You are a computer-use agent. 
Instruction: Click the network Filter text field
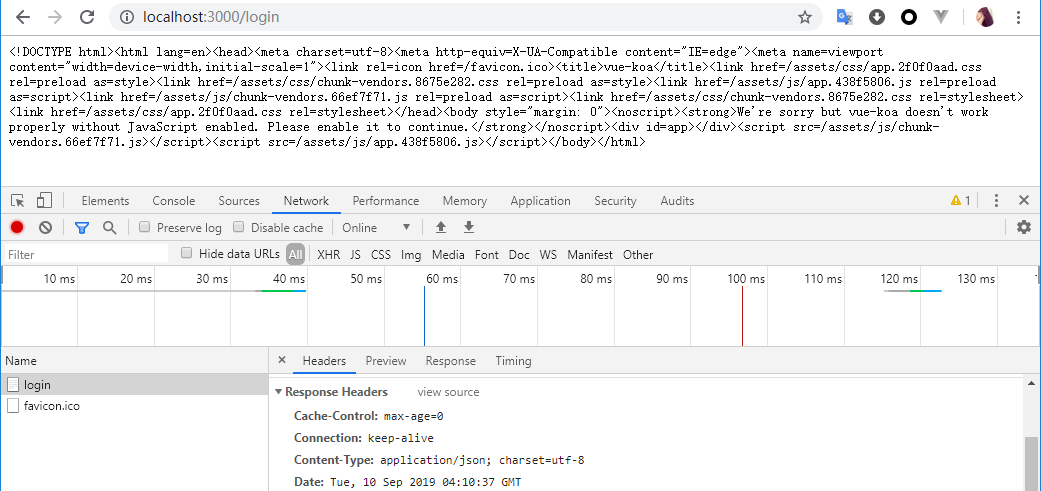coord(86,254)
